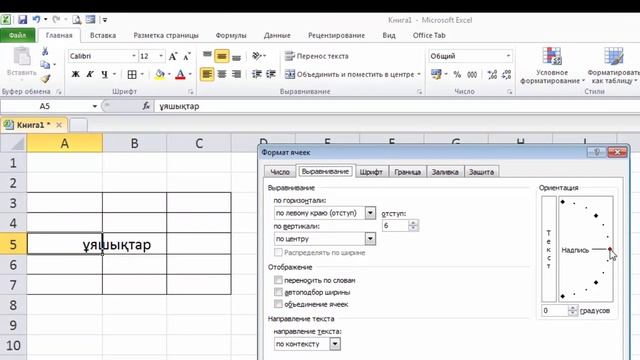
Task: Click the orientation dial Надпись pointer
Action: tap(610, 249)
